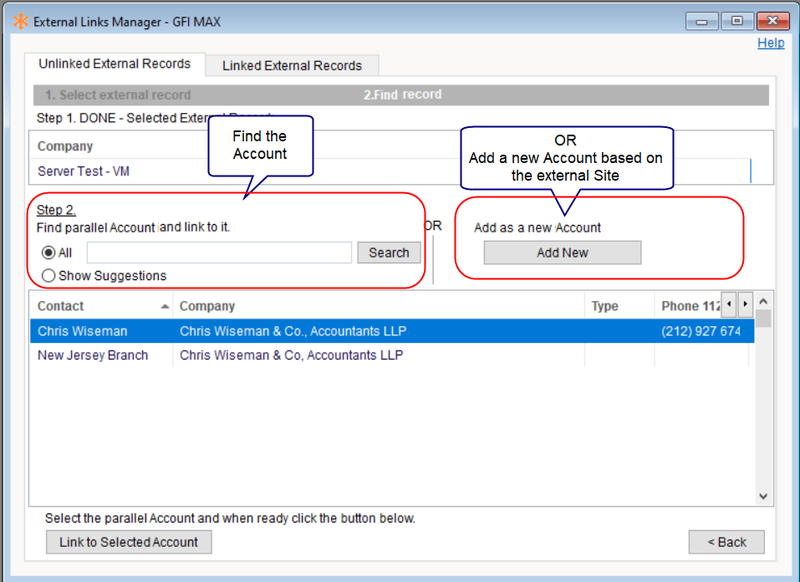Screen dimensions: 800x582
Task: Select the All search filter option
Action: click(x=50, y=252)
